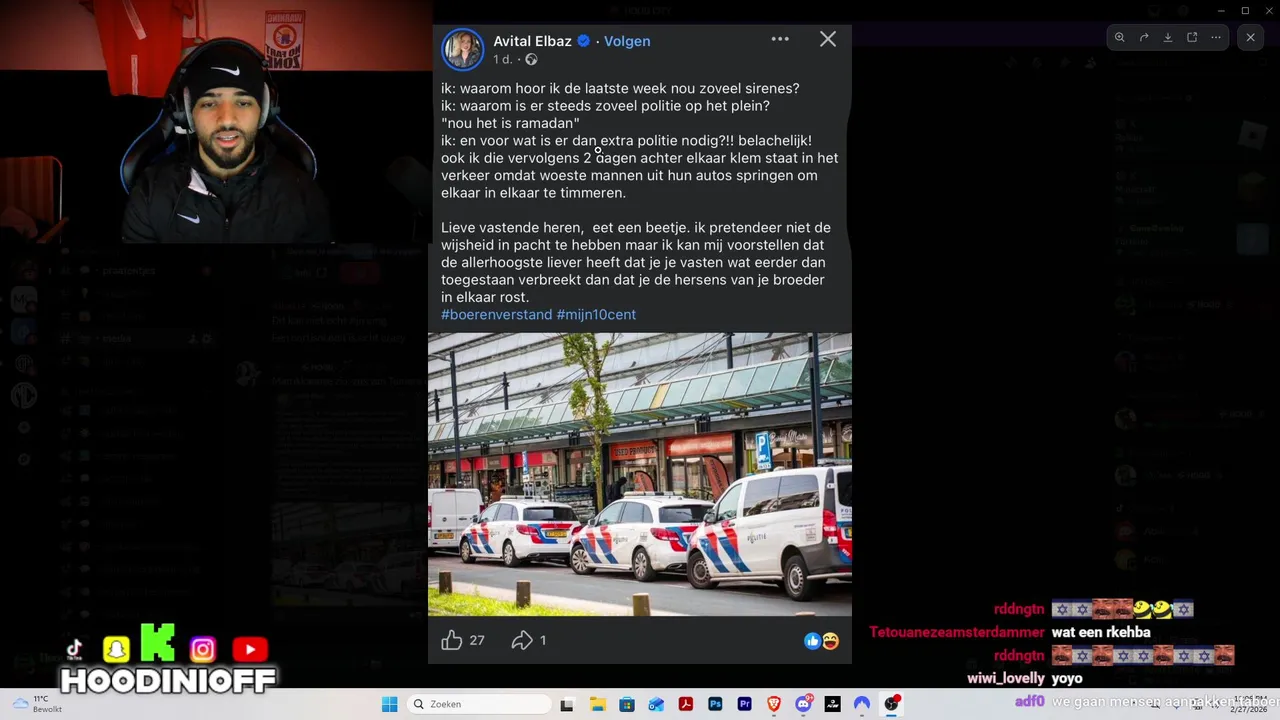Open NordVPN from the taskbar
The height and width of the screenshot is (720, 1280).
coord(862,704)
